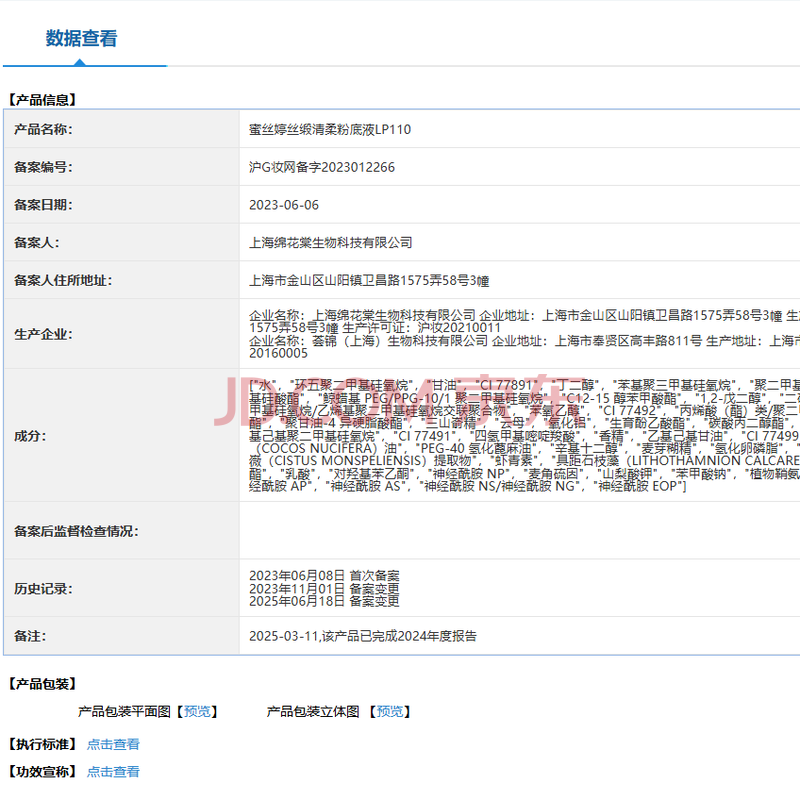Click the 备案人 company name value
The width and height of the screenshot is (800, 800).
tap(330, 243)
